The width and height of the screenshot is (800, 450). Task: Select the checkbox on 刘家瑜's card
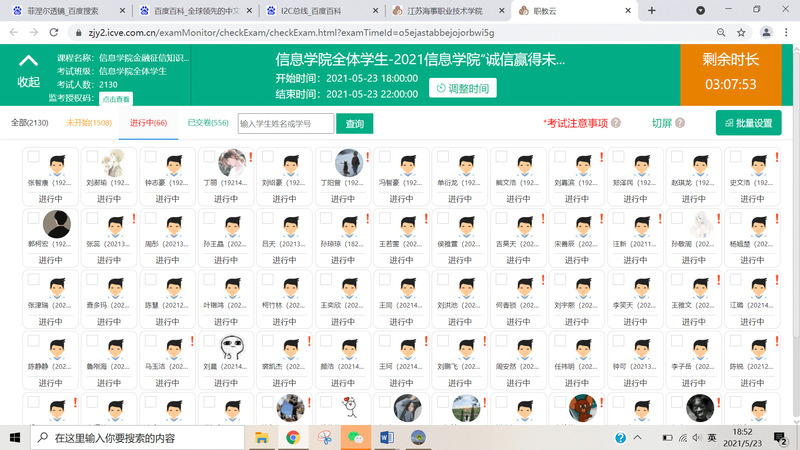pyautogui.click(x=92, y=157)
